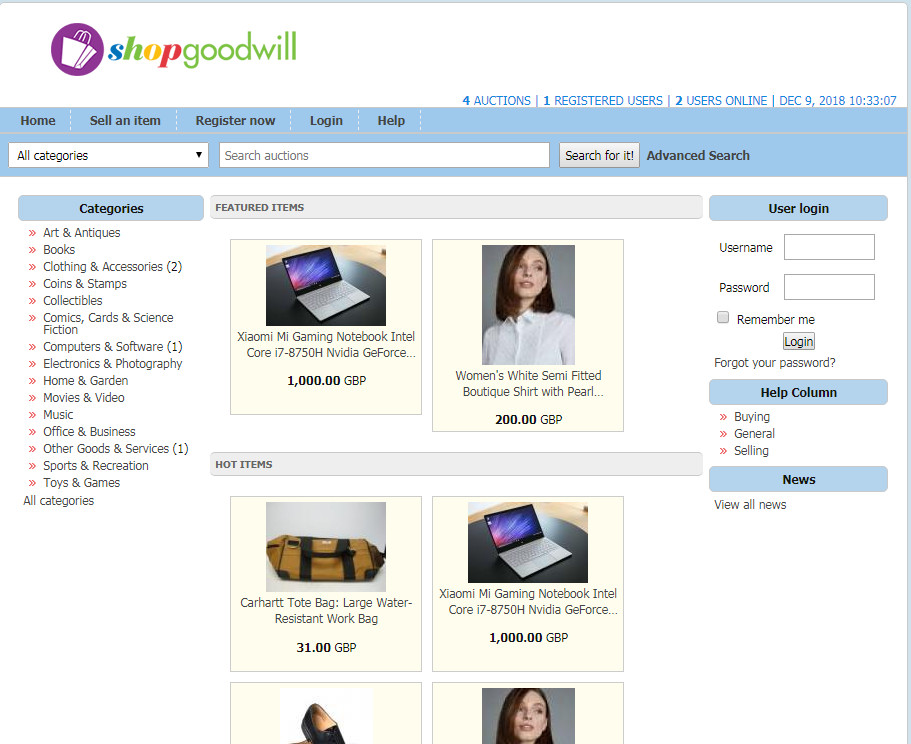The height and width of the screenshot is (744, 911).
Task: Click the 2 USERS ONLINE text
Action: [x=720, y=100]
